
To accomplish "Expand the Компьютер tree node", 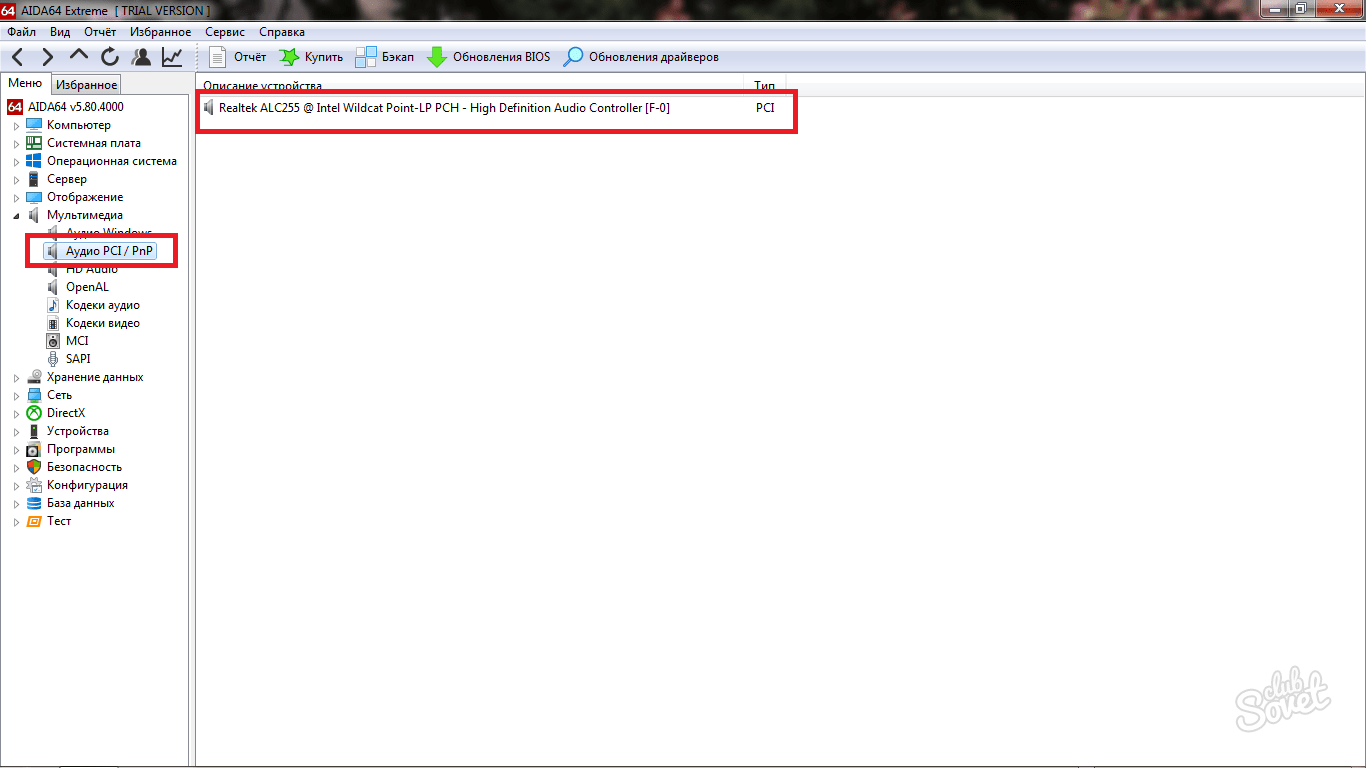I will (x=17, y=126).
